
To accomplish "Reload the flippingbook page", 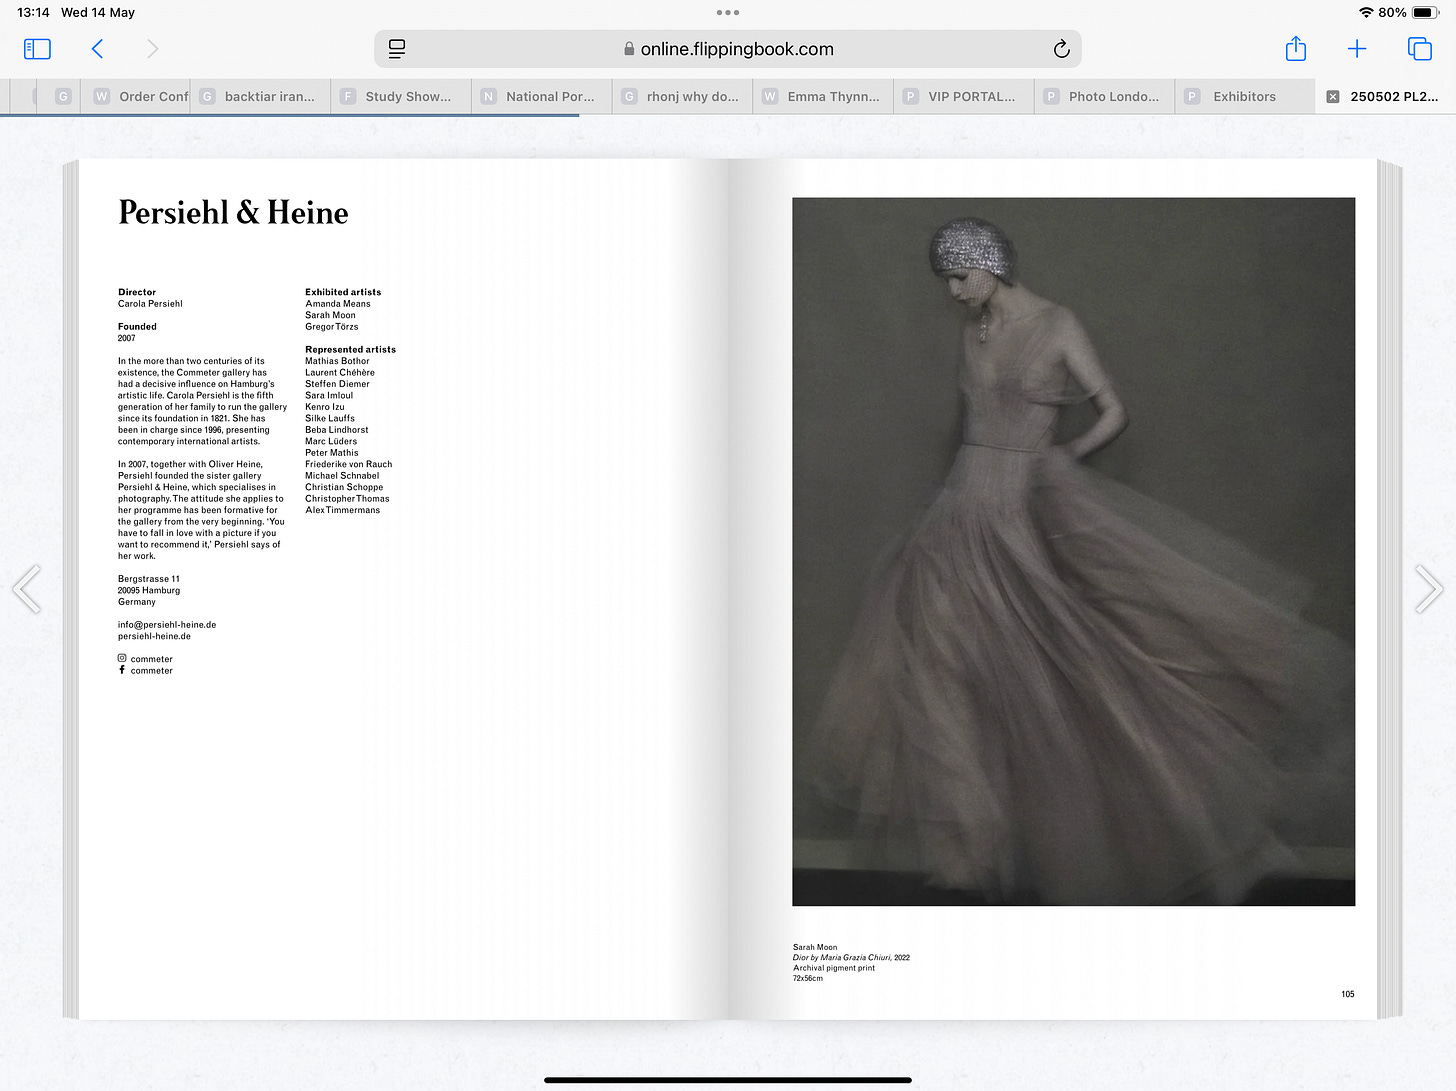I will [x=1061, y=49].
